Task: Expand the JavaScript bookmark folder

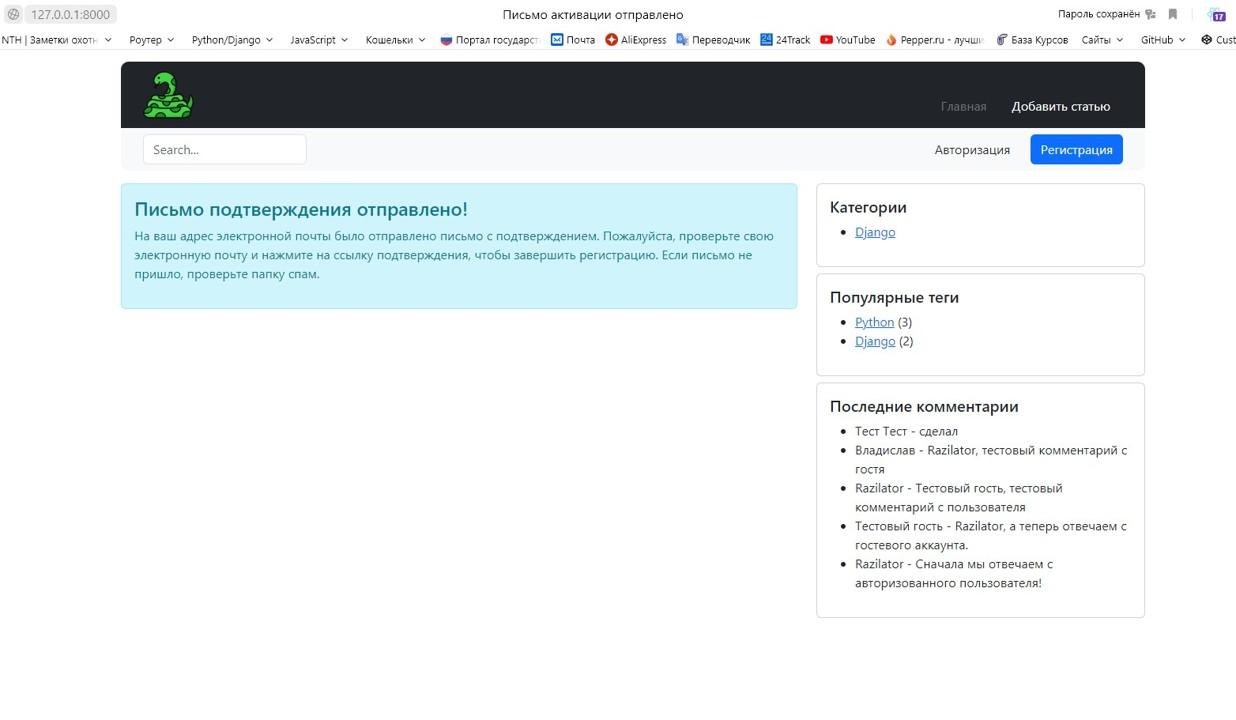Action: [319, 40]
